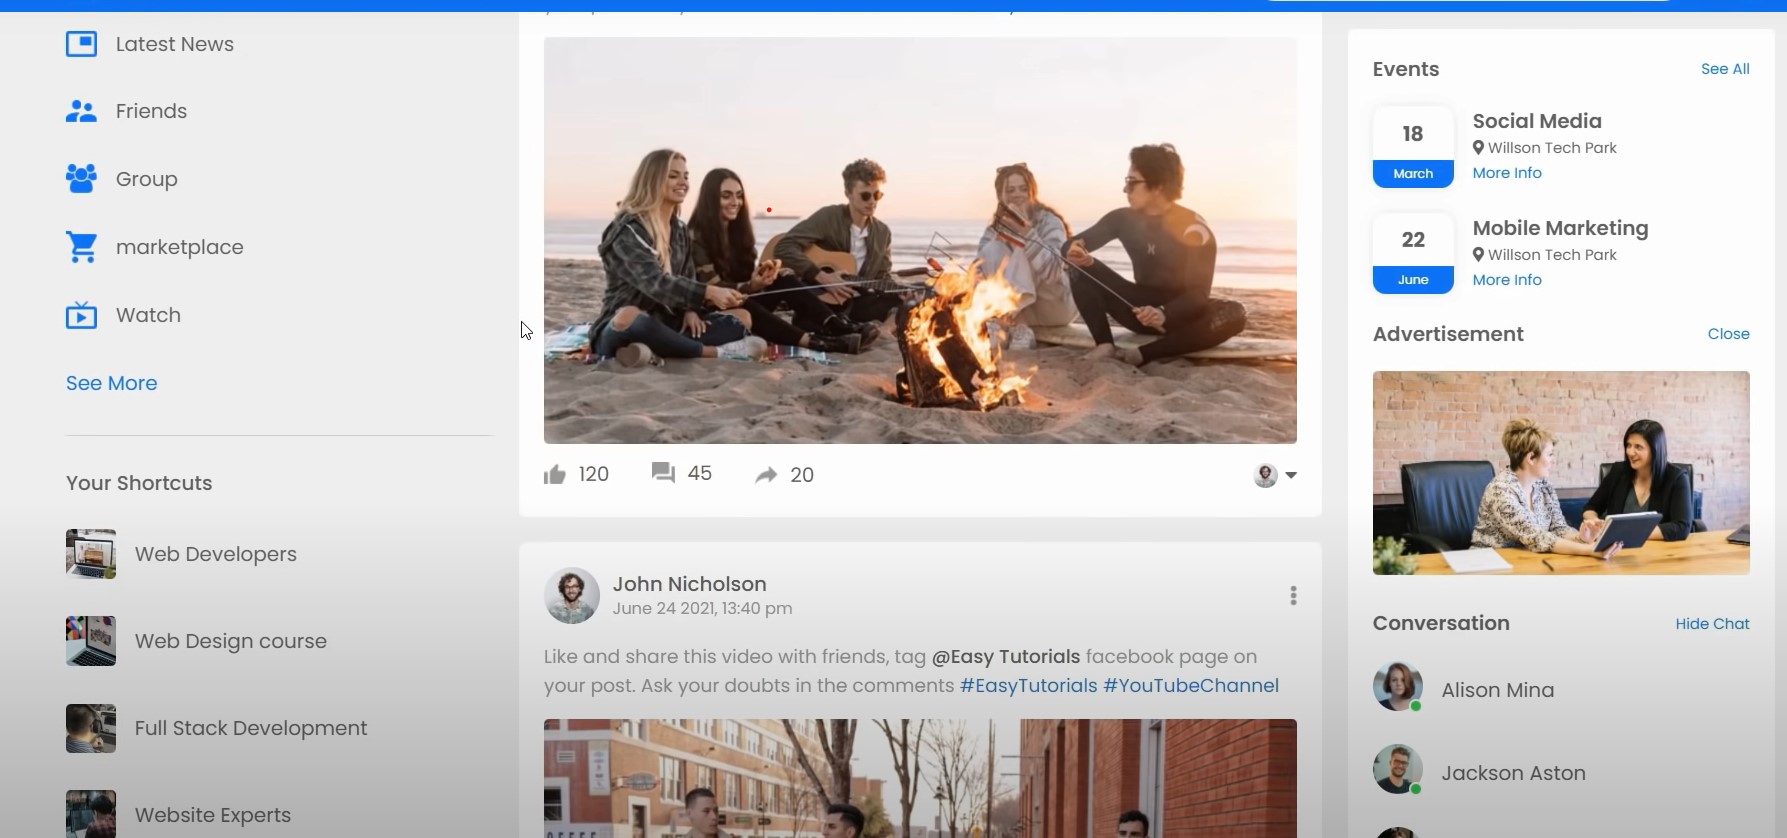Open chat with Jackson Aston name
The height and width of the screenshot is (838, 1787).
[1513, 773]
